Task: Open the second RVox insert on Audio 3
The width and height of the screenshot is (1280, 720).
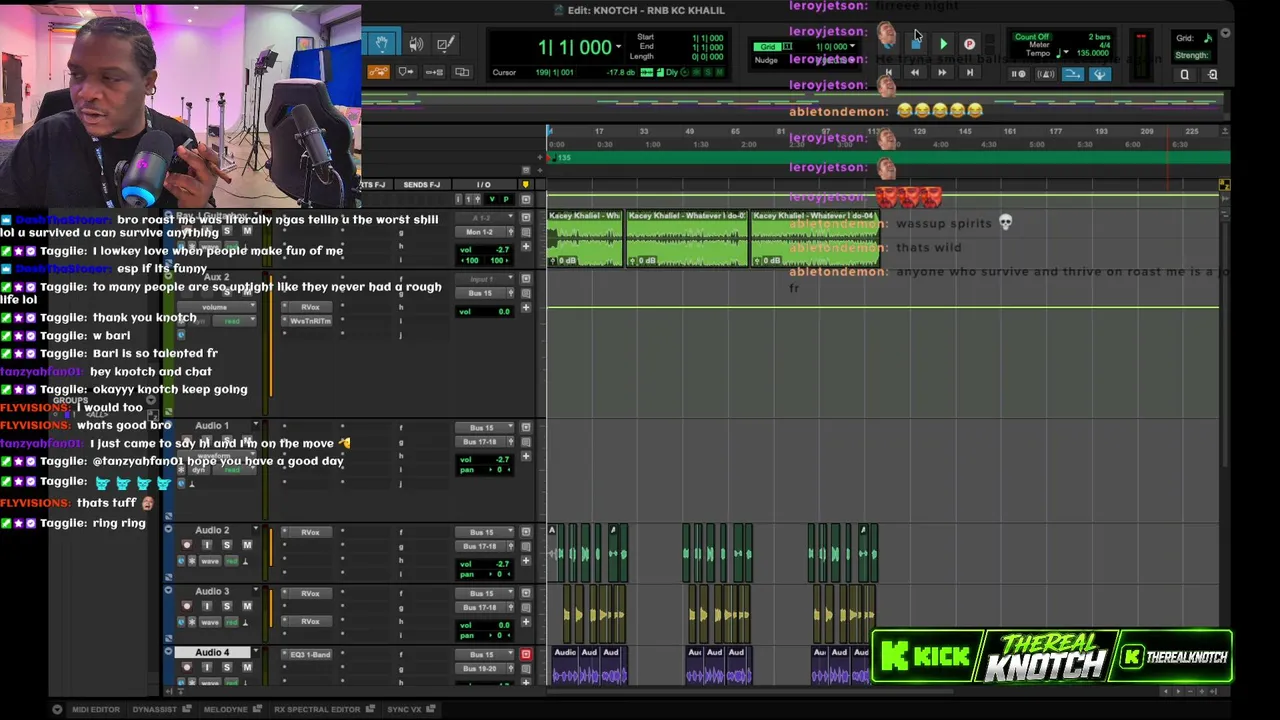Action: click(309, 622)
